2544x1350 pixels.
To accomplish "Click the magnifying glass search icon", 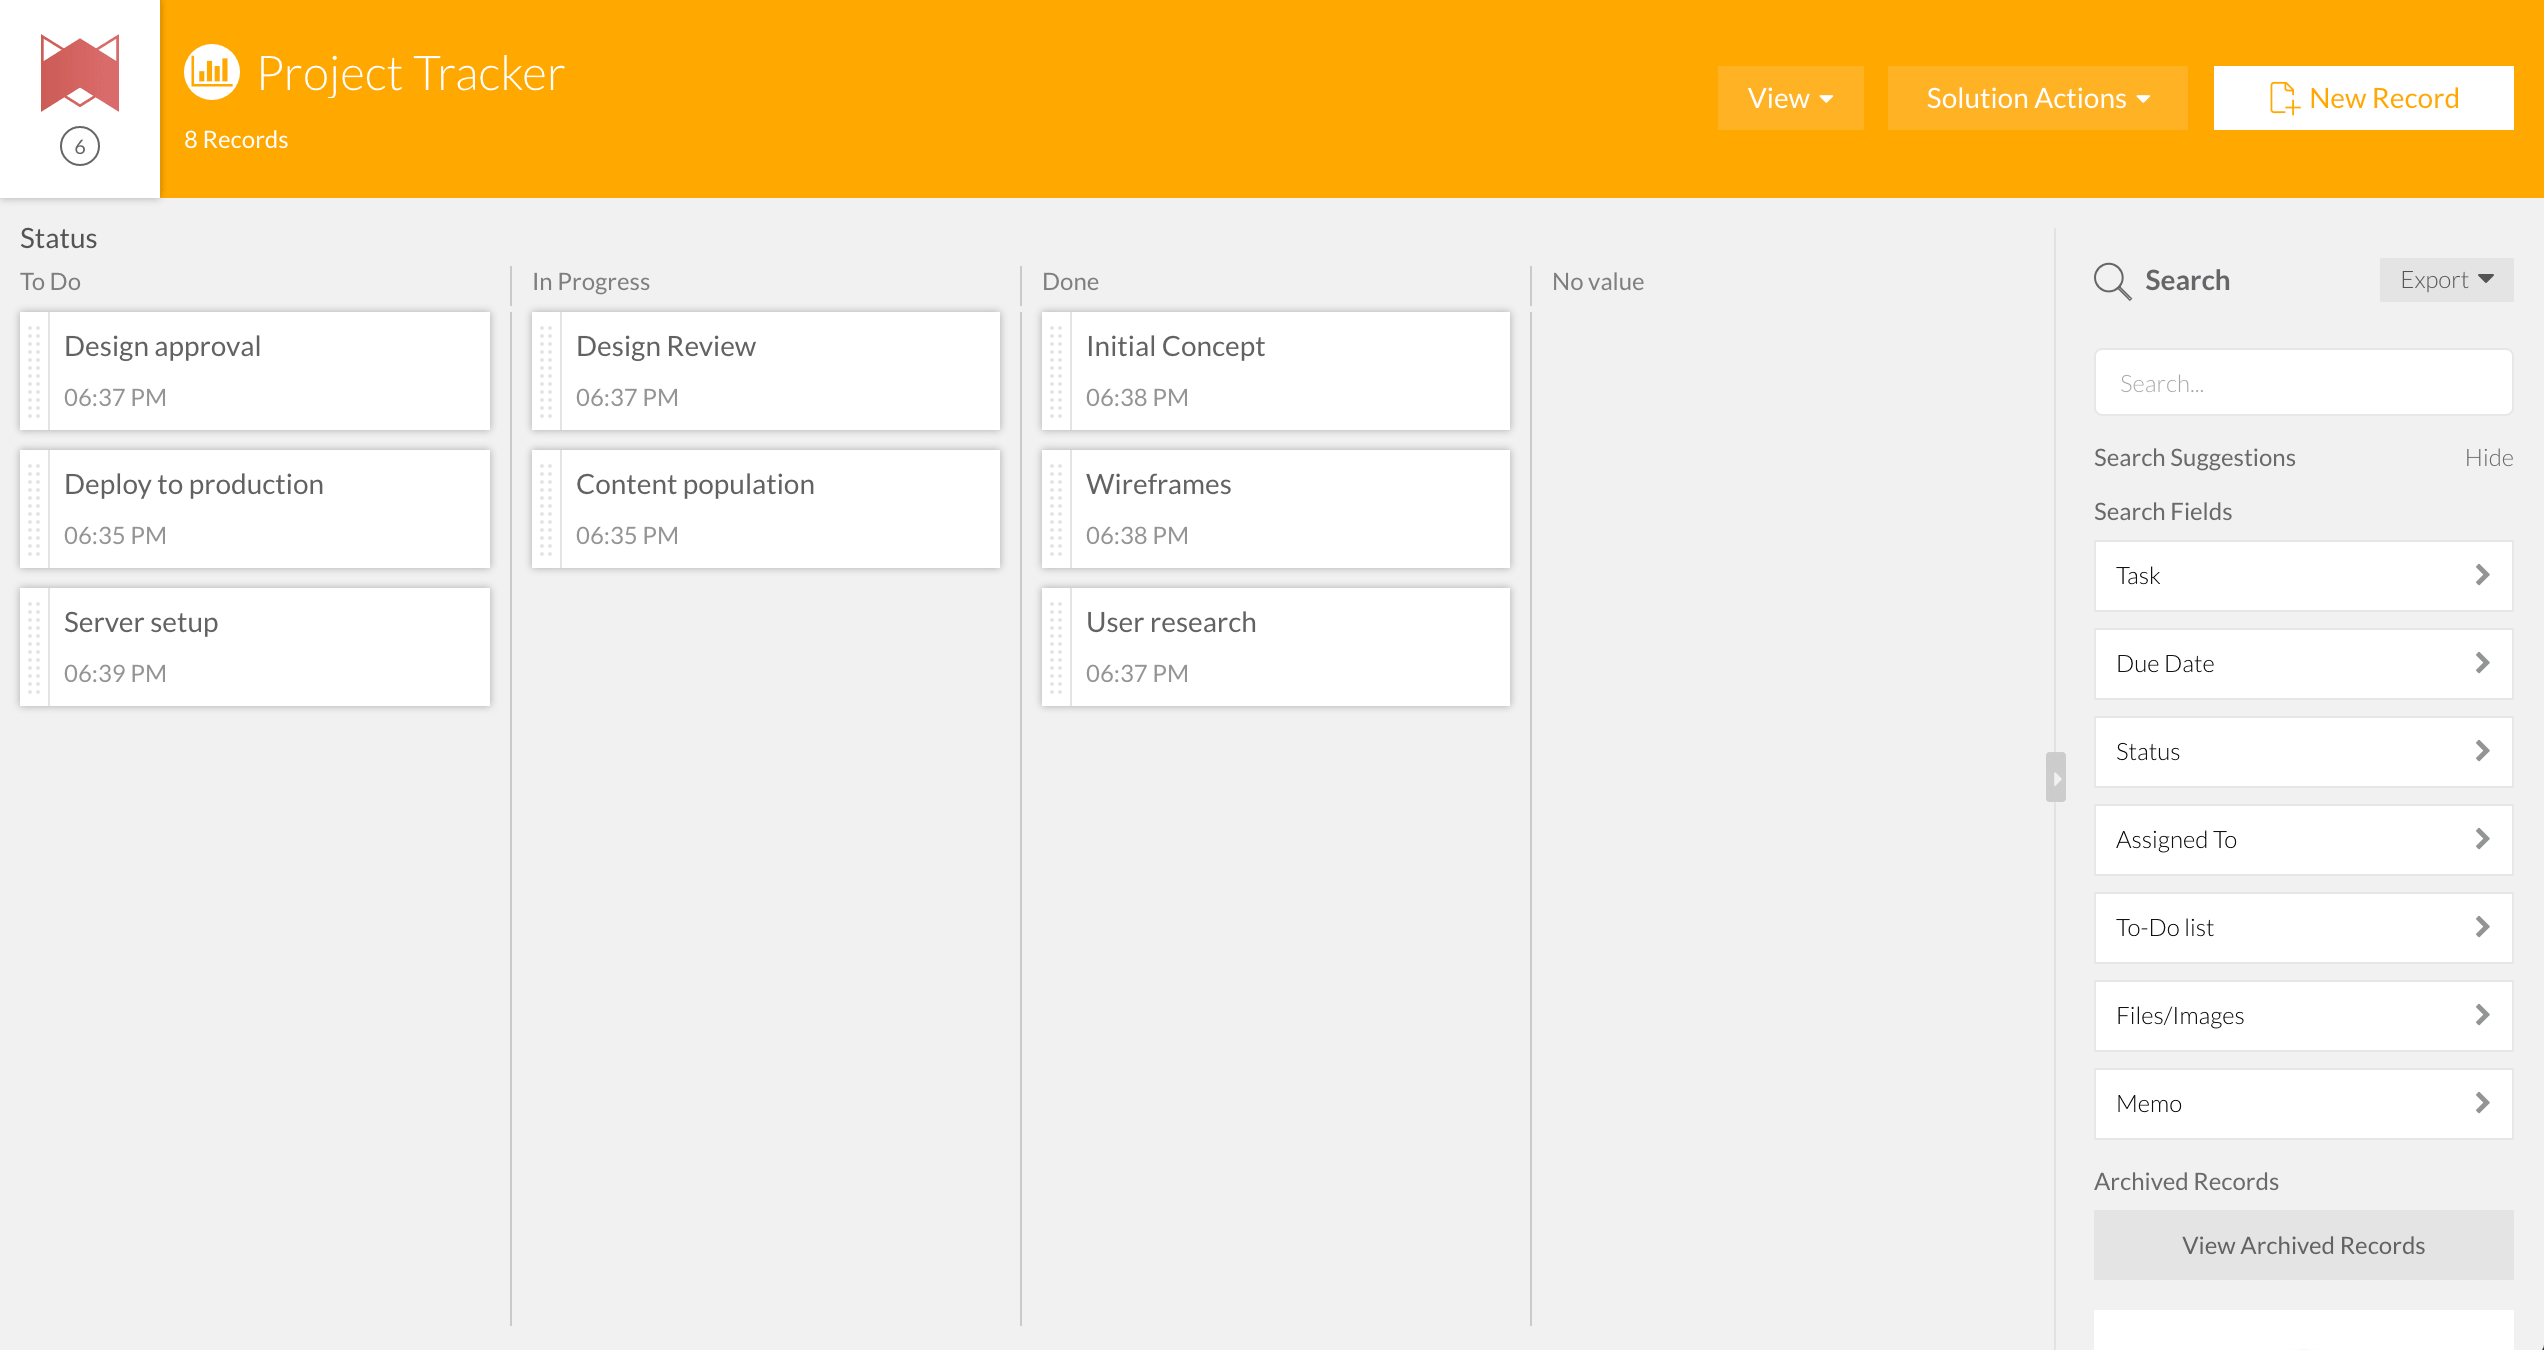I will 2112,281.
